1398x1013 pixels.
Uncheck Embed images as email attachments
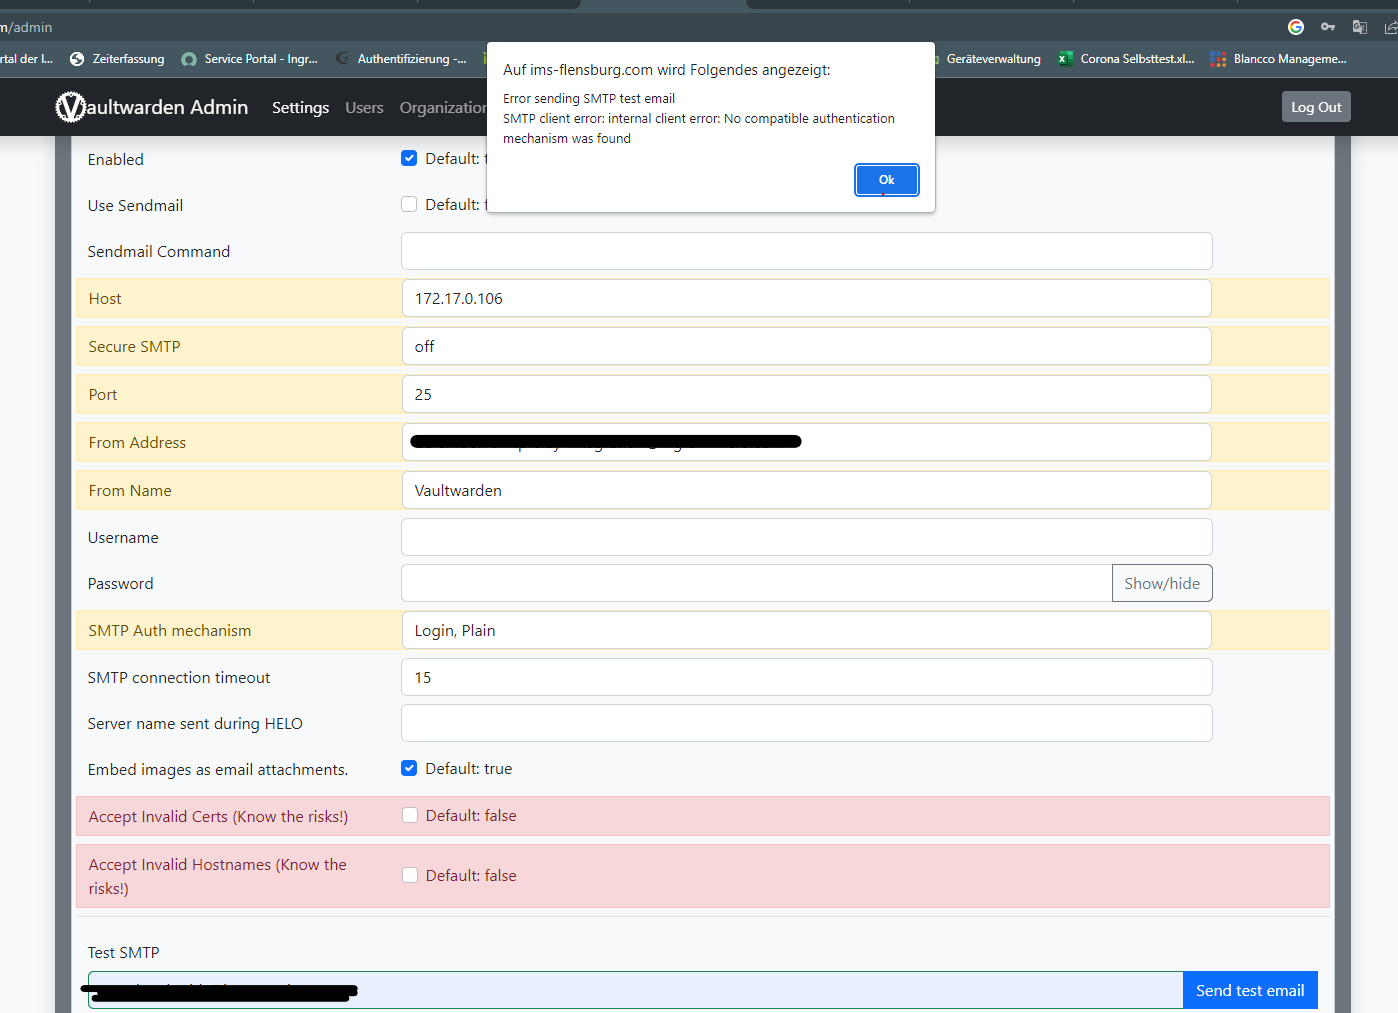(x=409, y=768)
